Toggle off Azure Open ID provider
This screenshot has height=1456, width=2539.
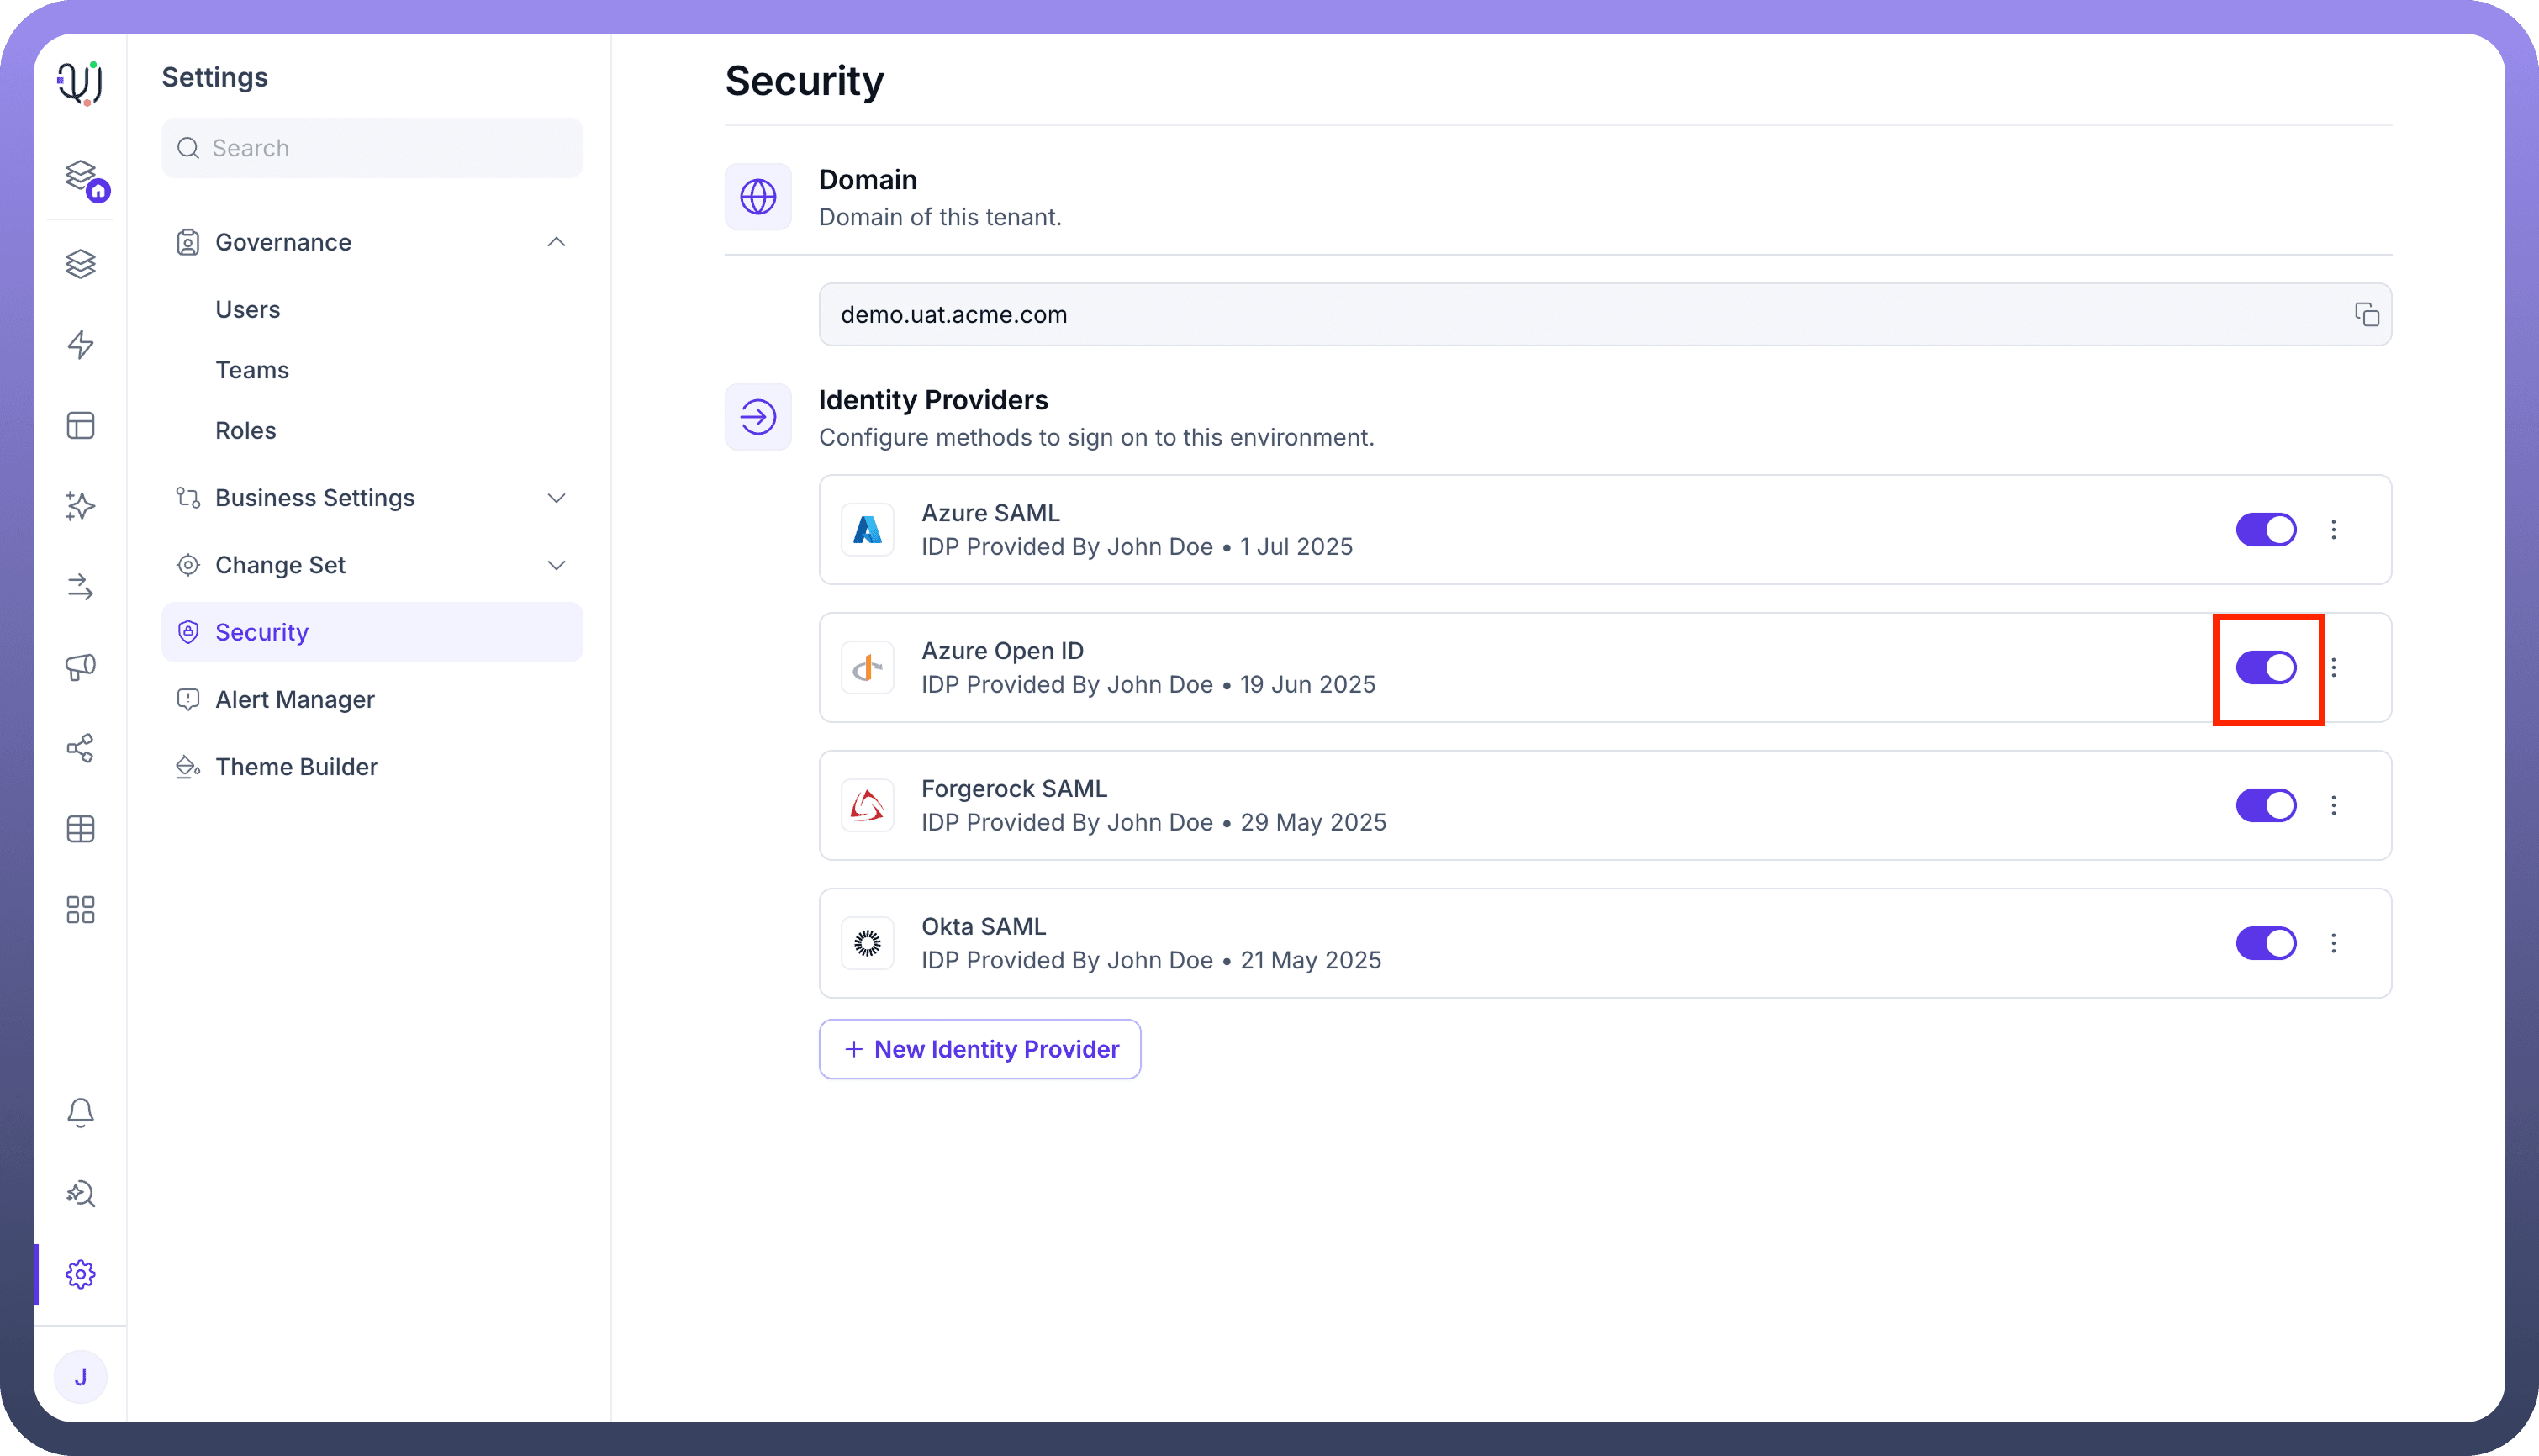point(2265,668)
